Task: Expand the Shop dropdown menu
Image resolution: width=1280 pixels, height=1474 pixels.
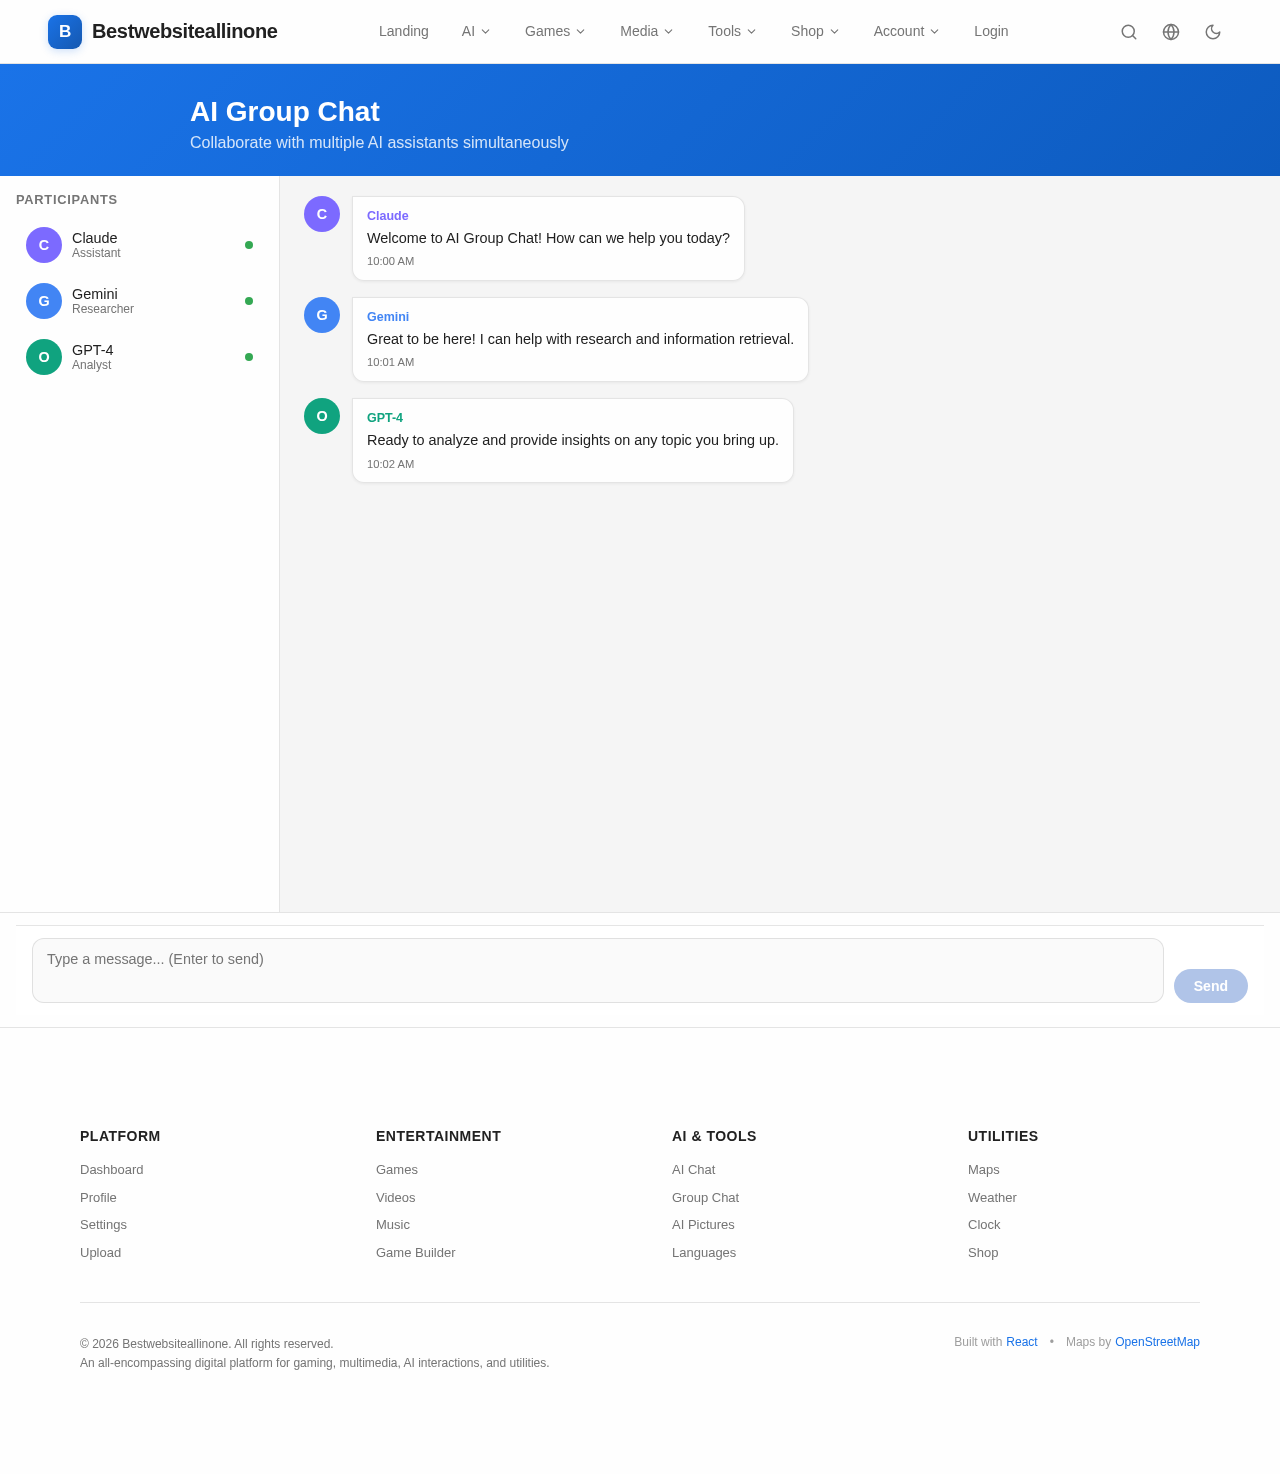Action: 815,32
